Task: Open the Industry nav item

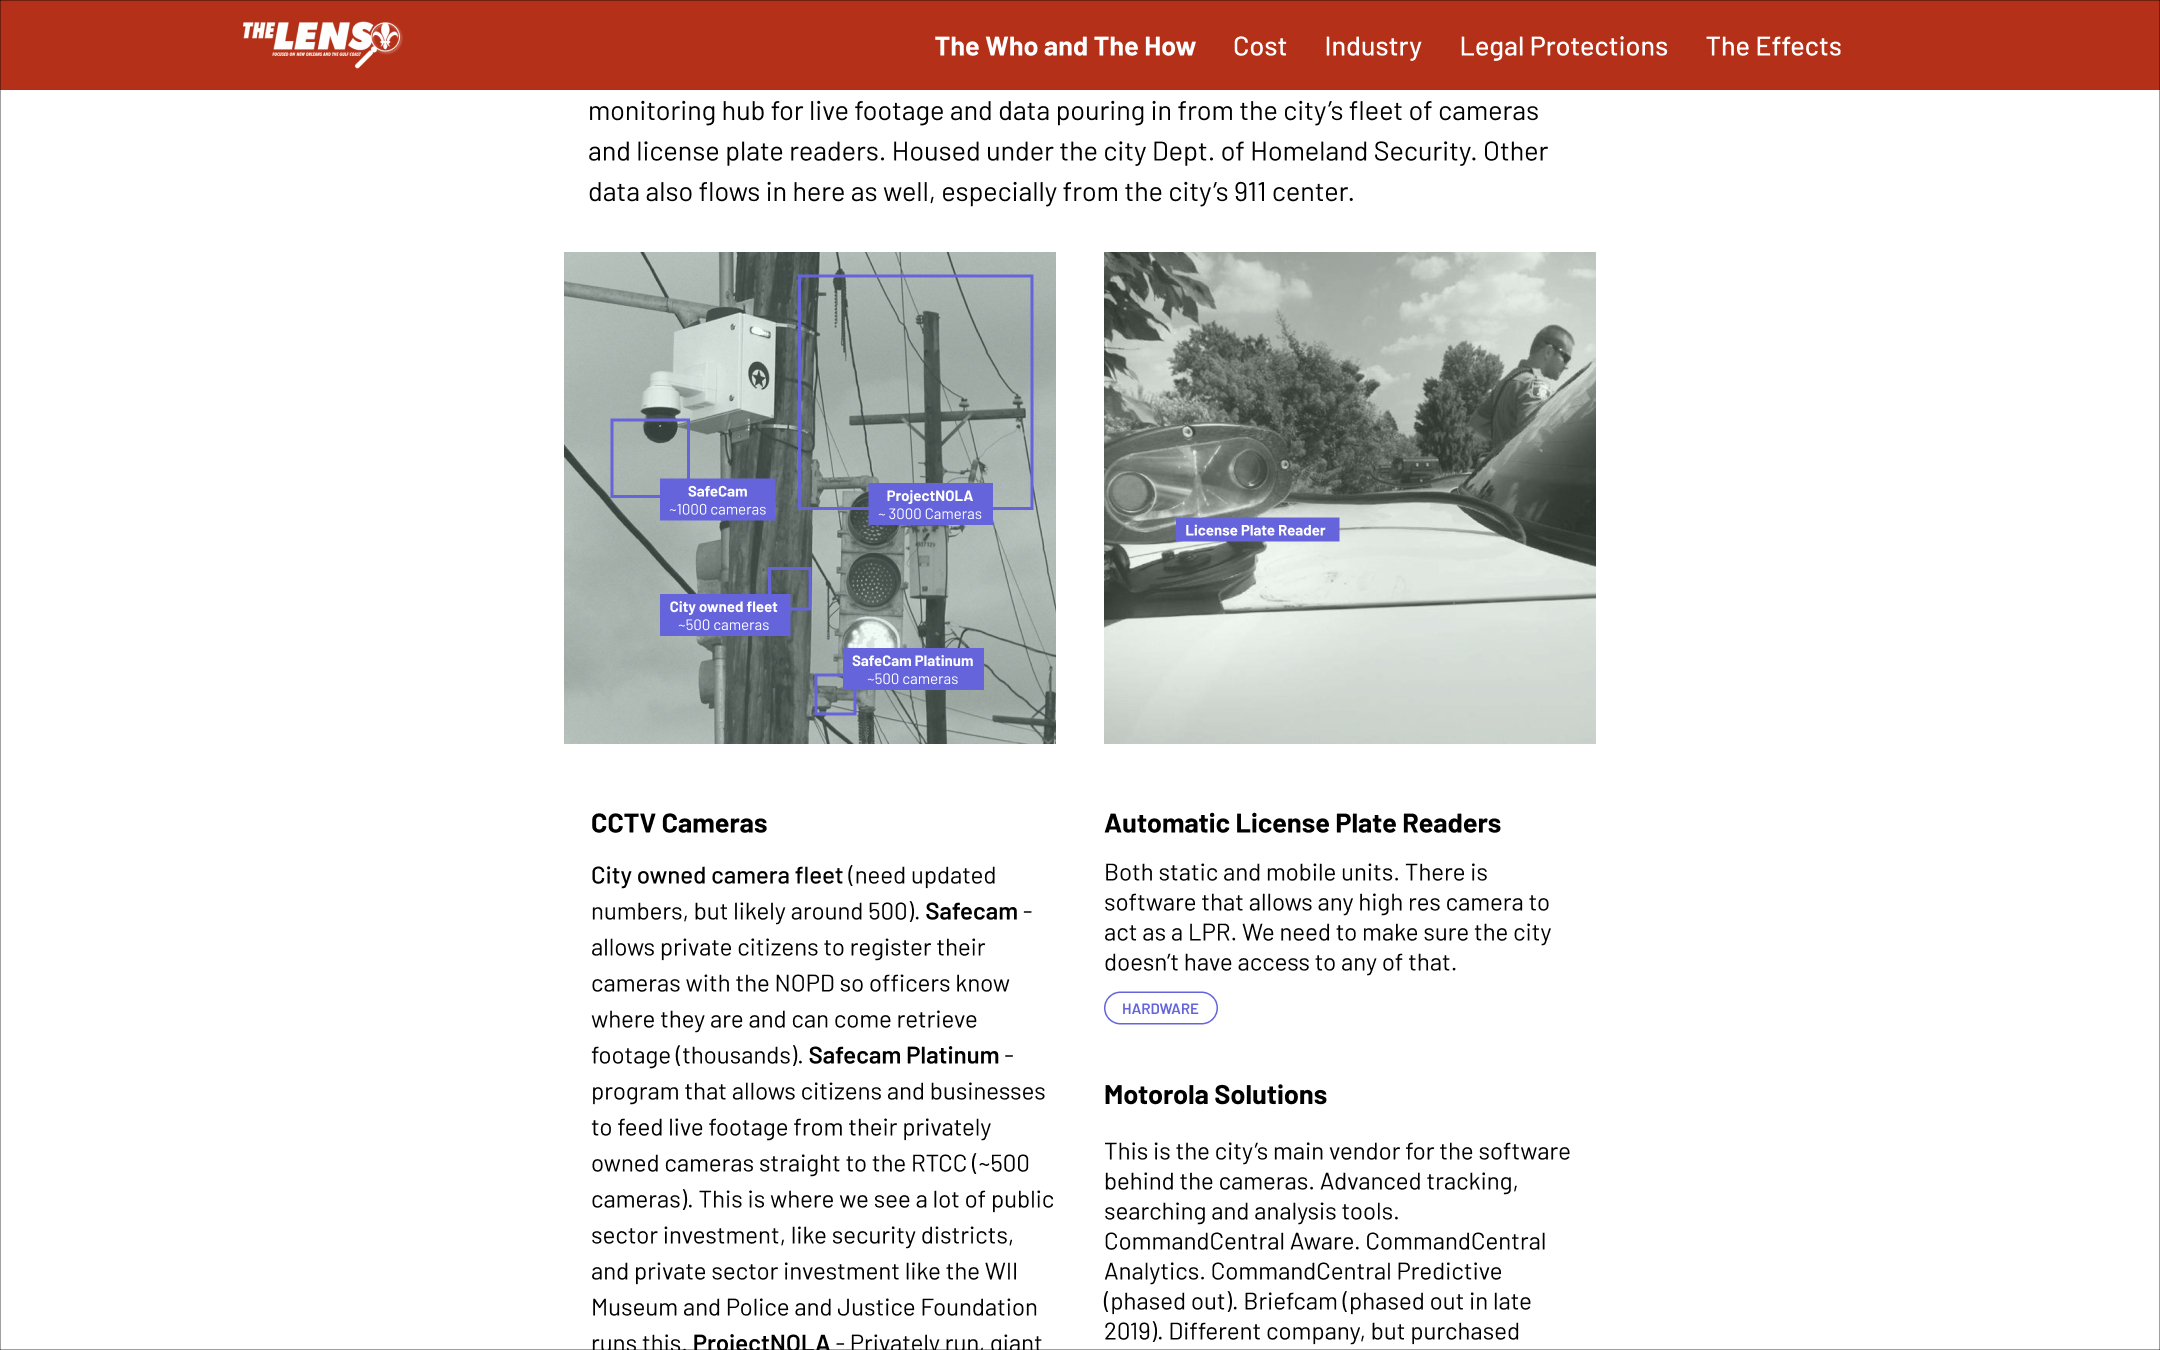Action: click(x=1373, y=47)
